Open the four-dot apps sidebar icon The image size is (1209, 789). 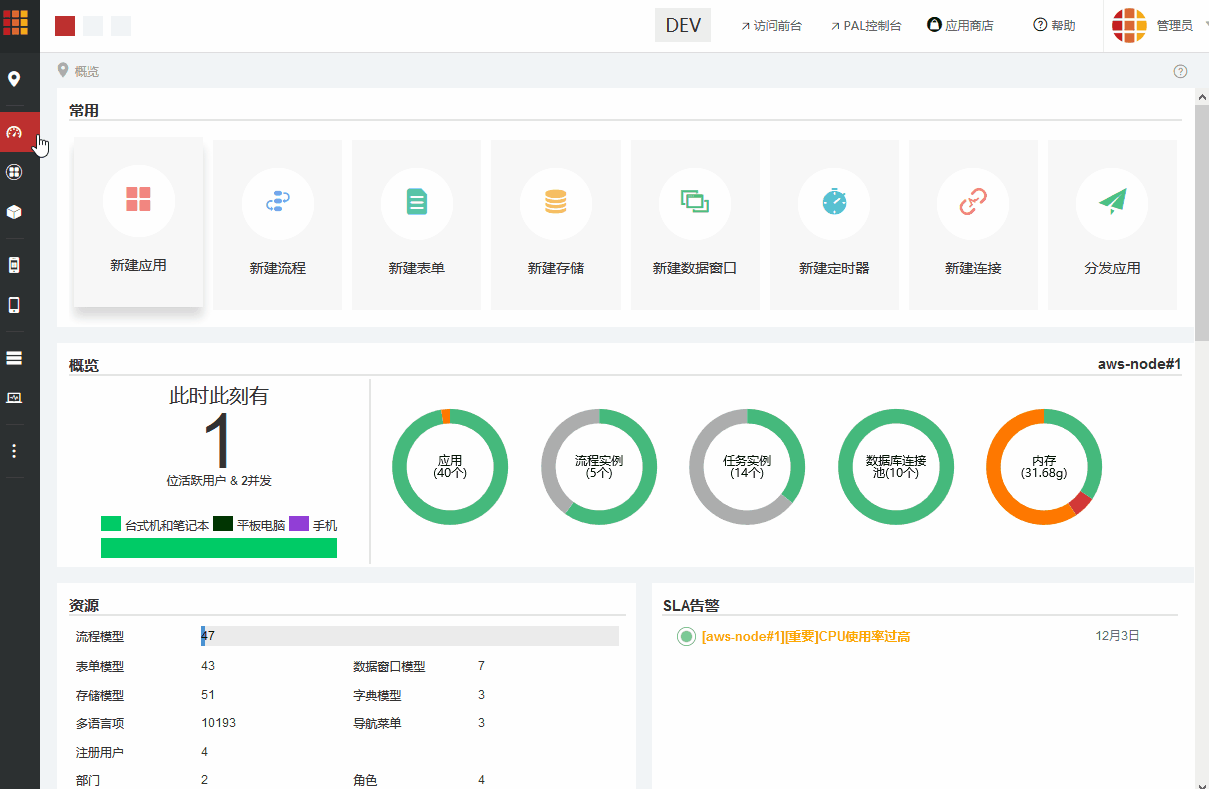tap(14, 172)
